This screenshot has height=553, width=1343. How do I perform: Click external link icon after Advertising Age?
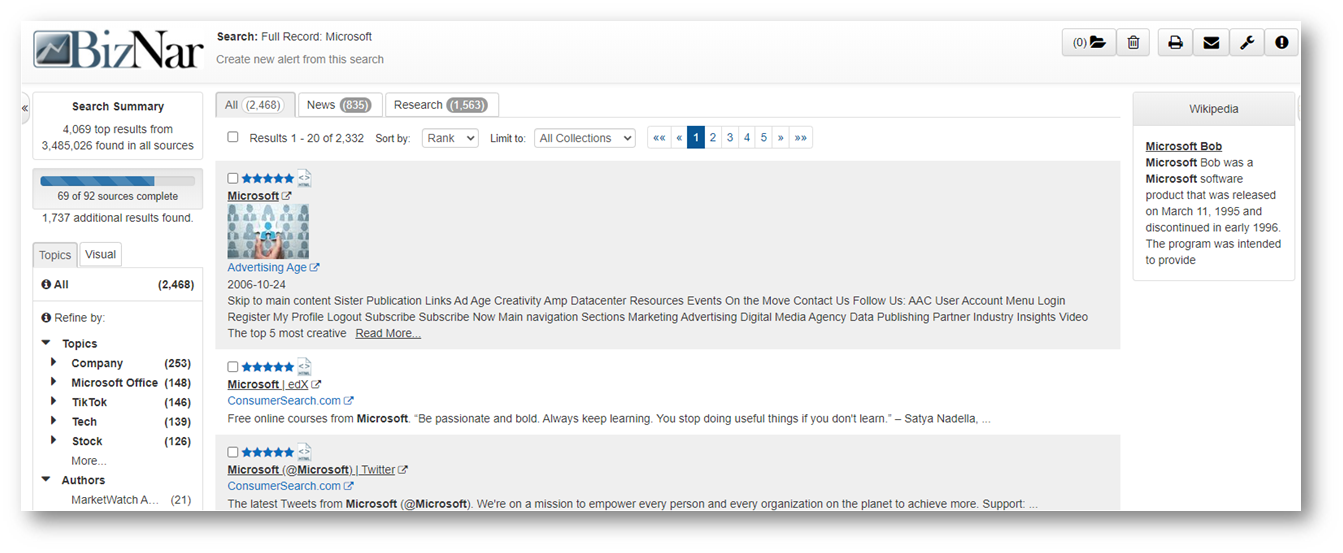[315, 268]
